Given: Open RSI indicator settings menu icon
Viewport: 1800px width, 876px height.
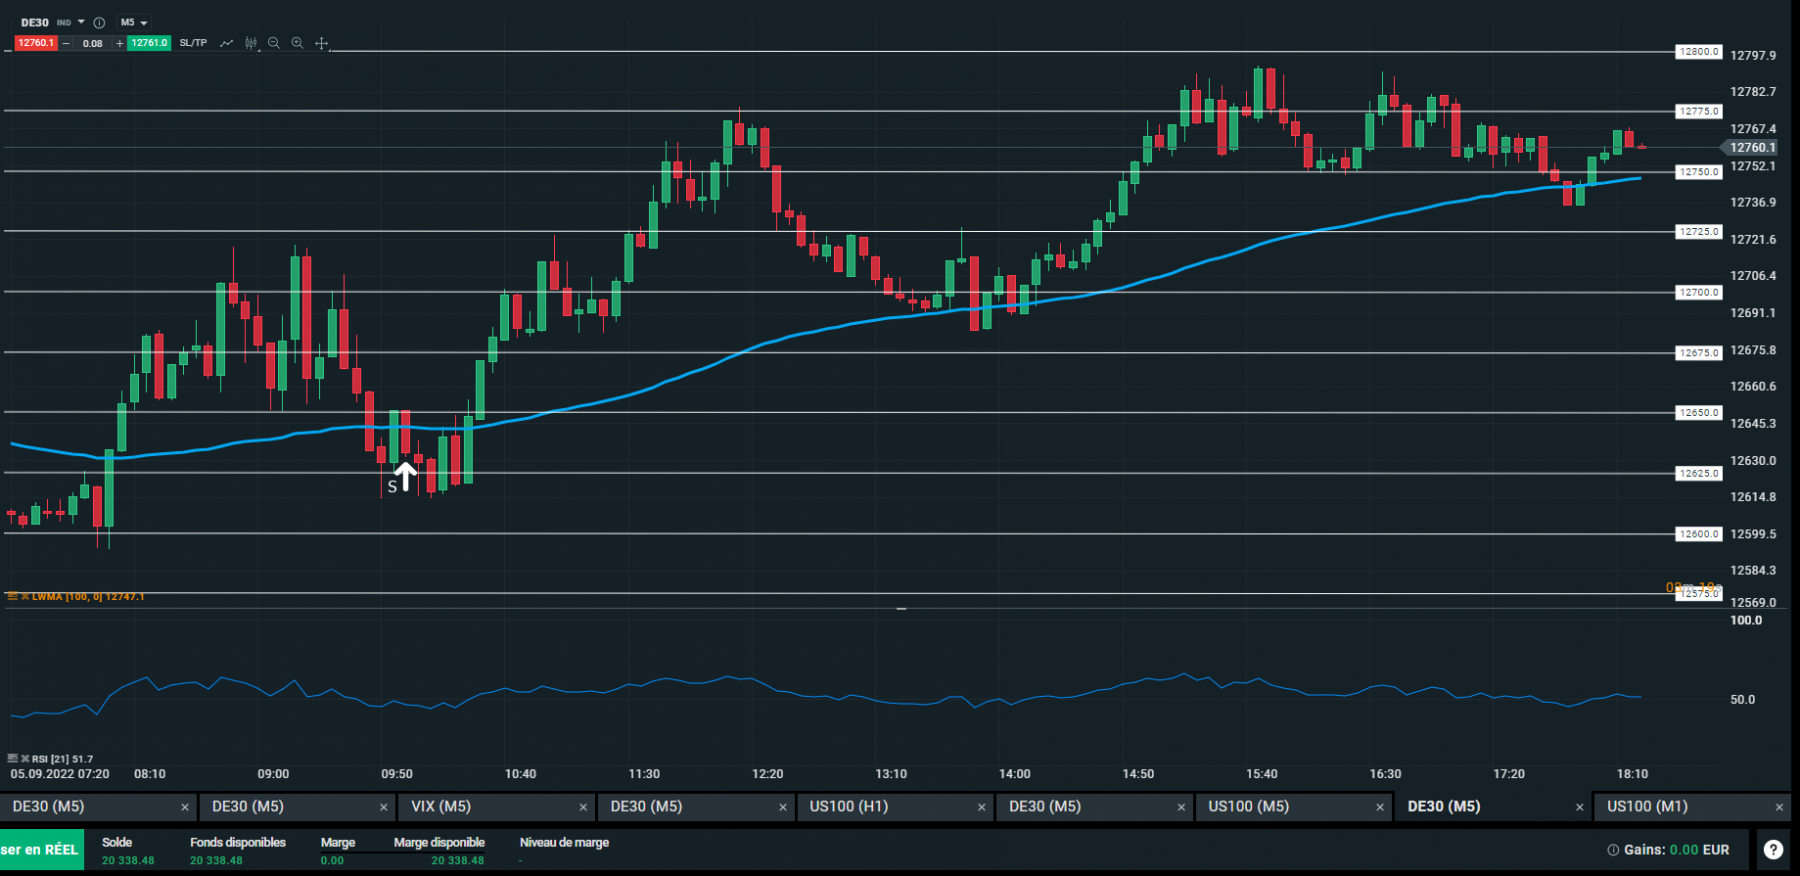Looking at the screenshot, I should click(x=12, y=759).
